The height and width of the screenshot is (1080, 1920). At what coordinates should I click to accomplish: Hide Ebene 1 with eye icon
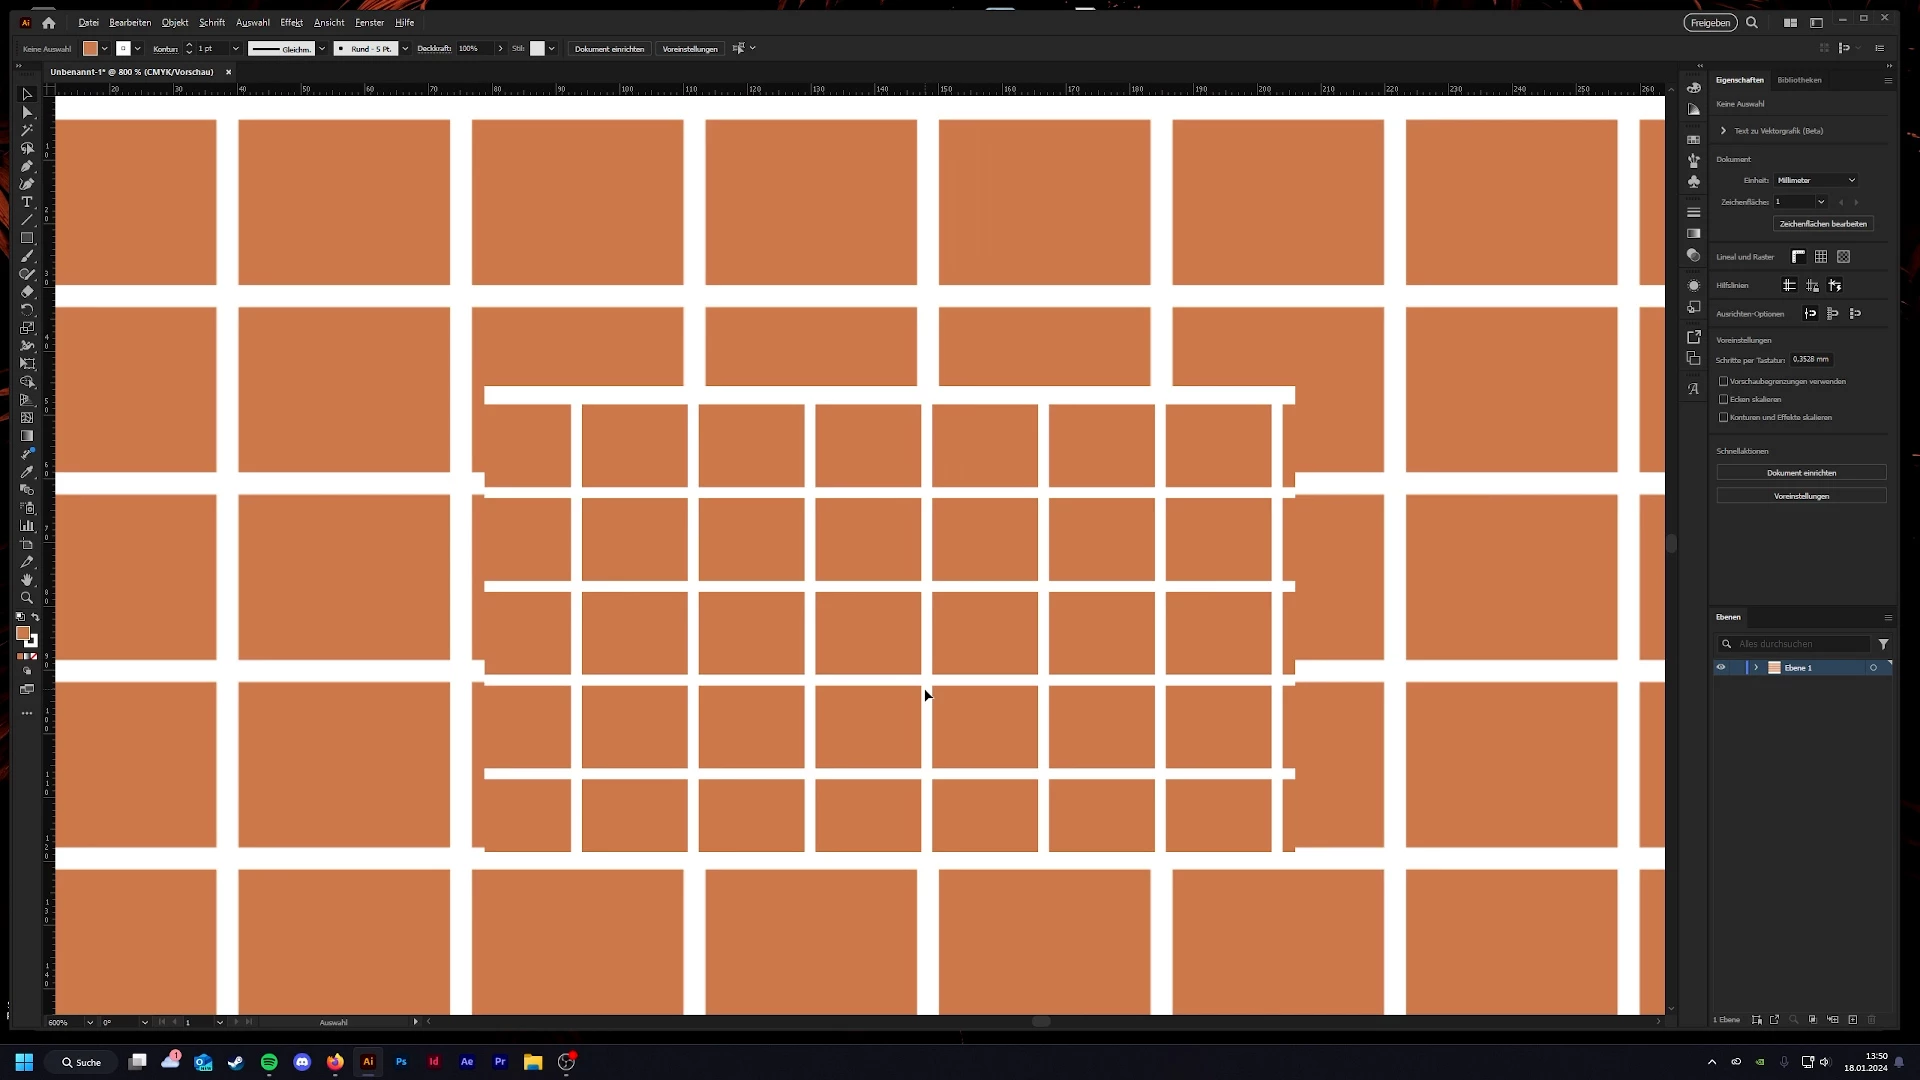pos(1721,667)
